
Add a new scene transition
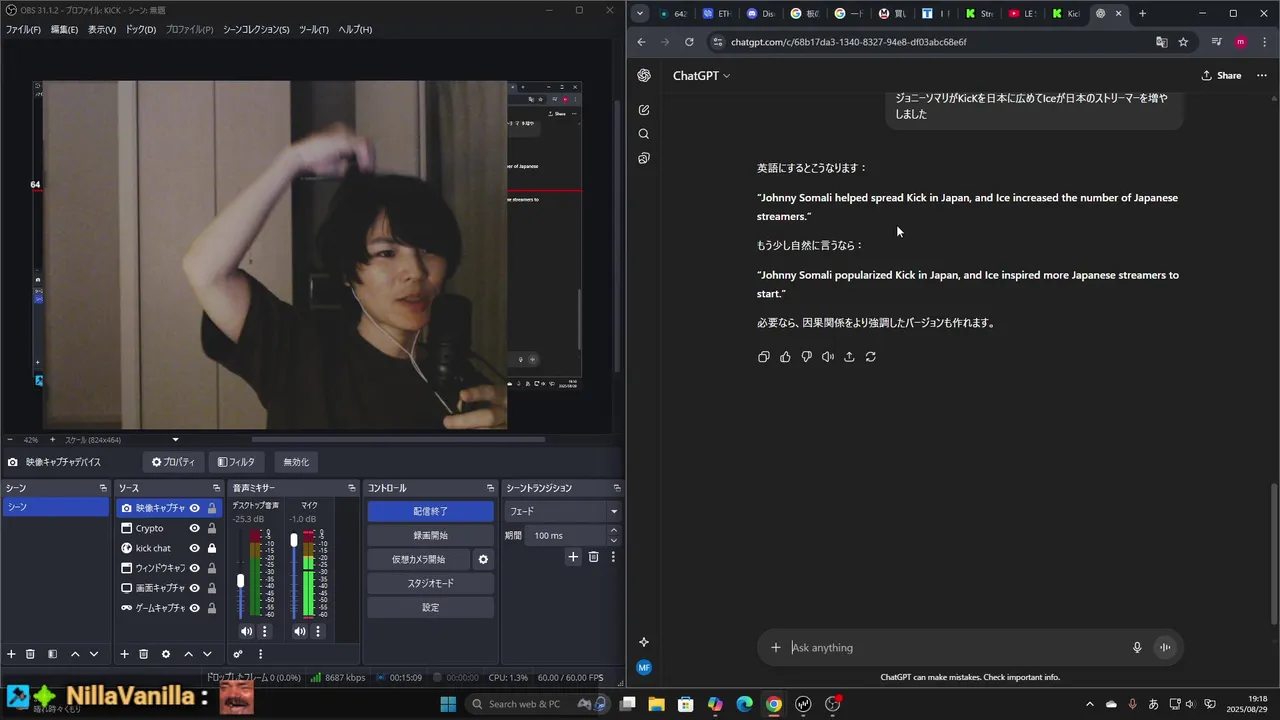(x=573, y=557)
